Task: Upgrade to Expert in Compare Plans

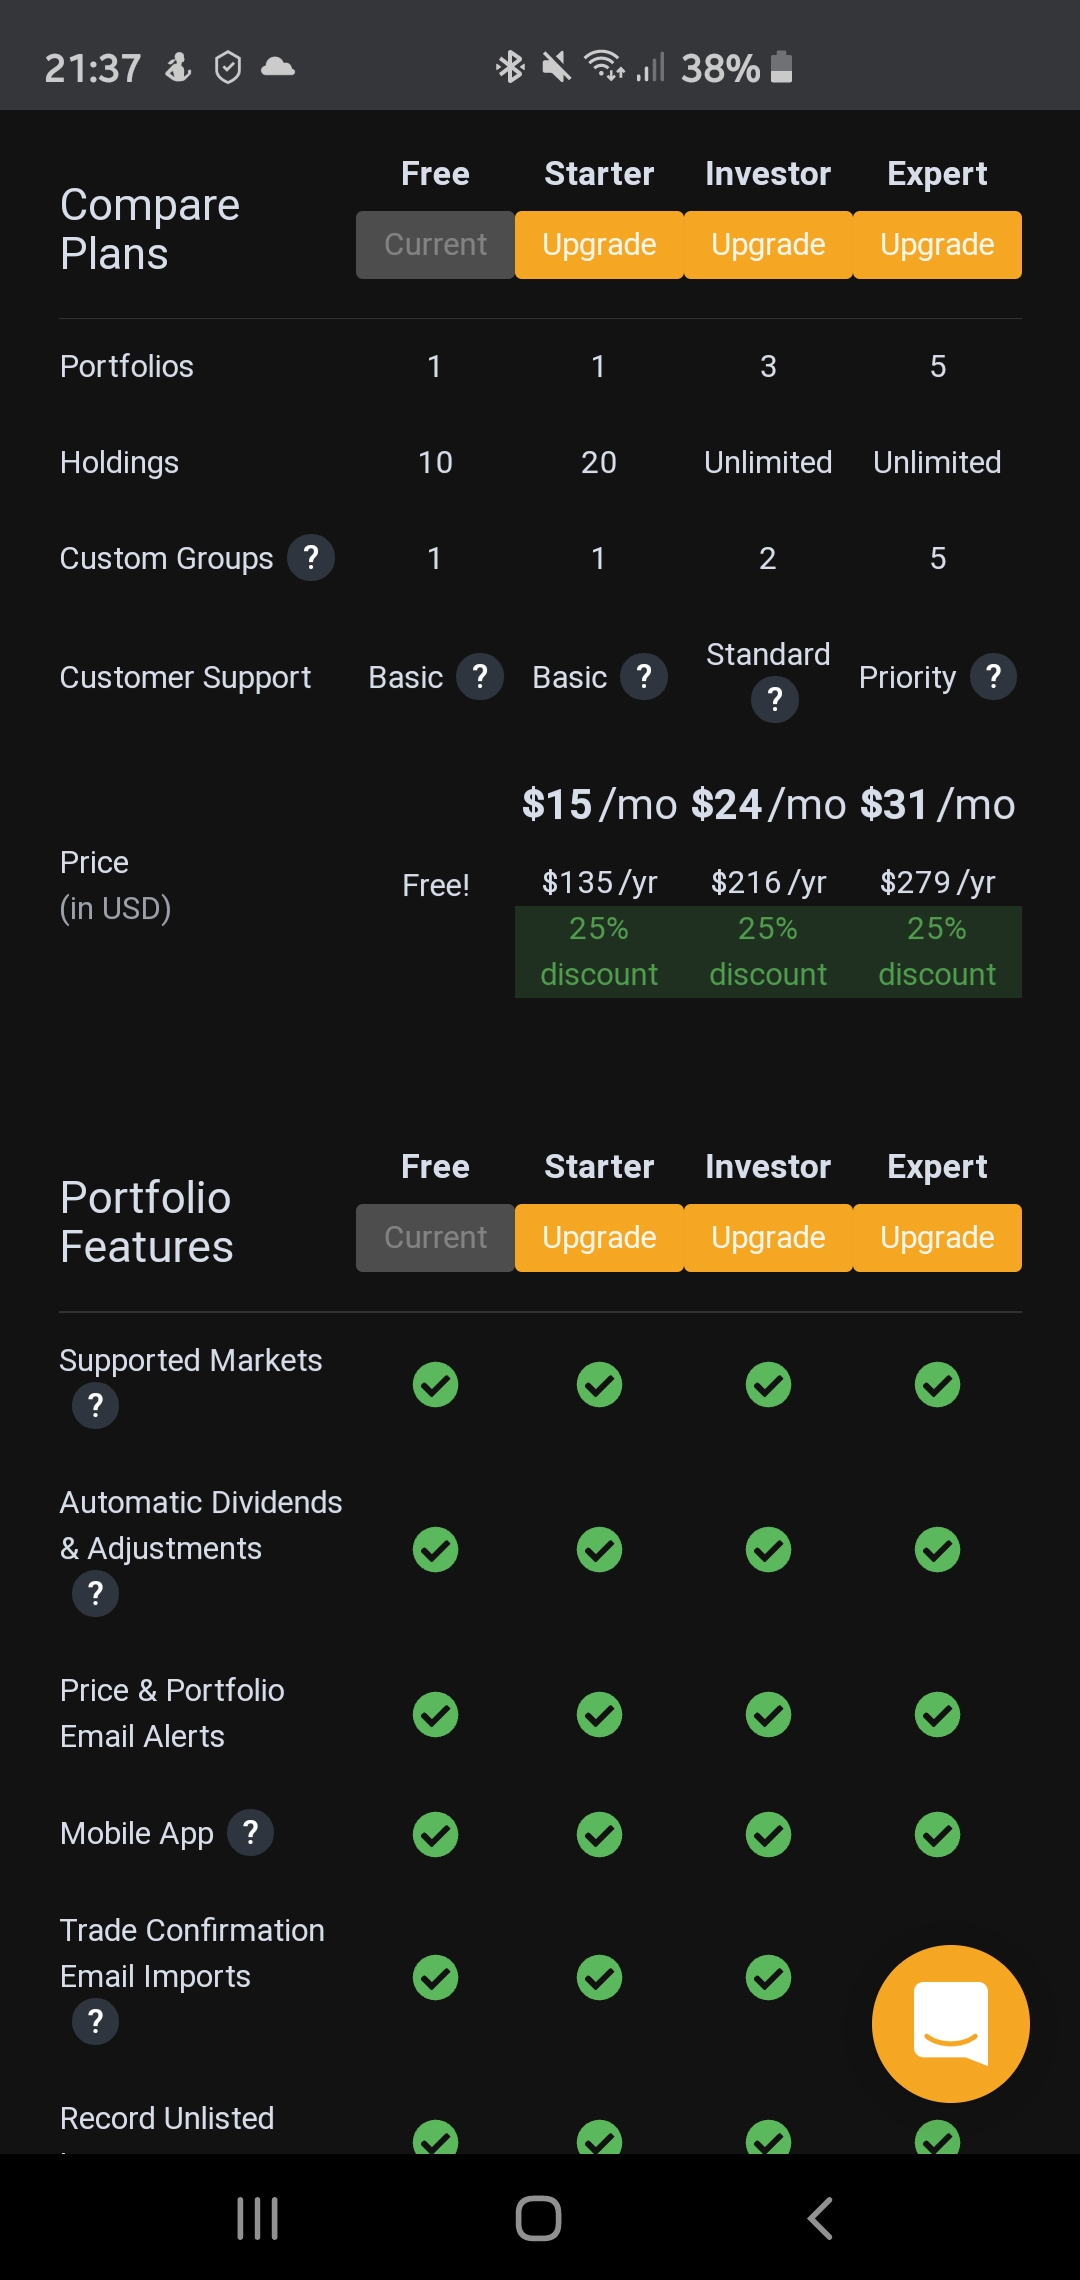Action: click(x=937, y=245)
